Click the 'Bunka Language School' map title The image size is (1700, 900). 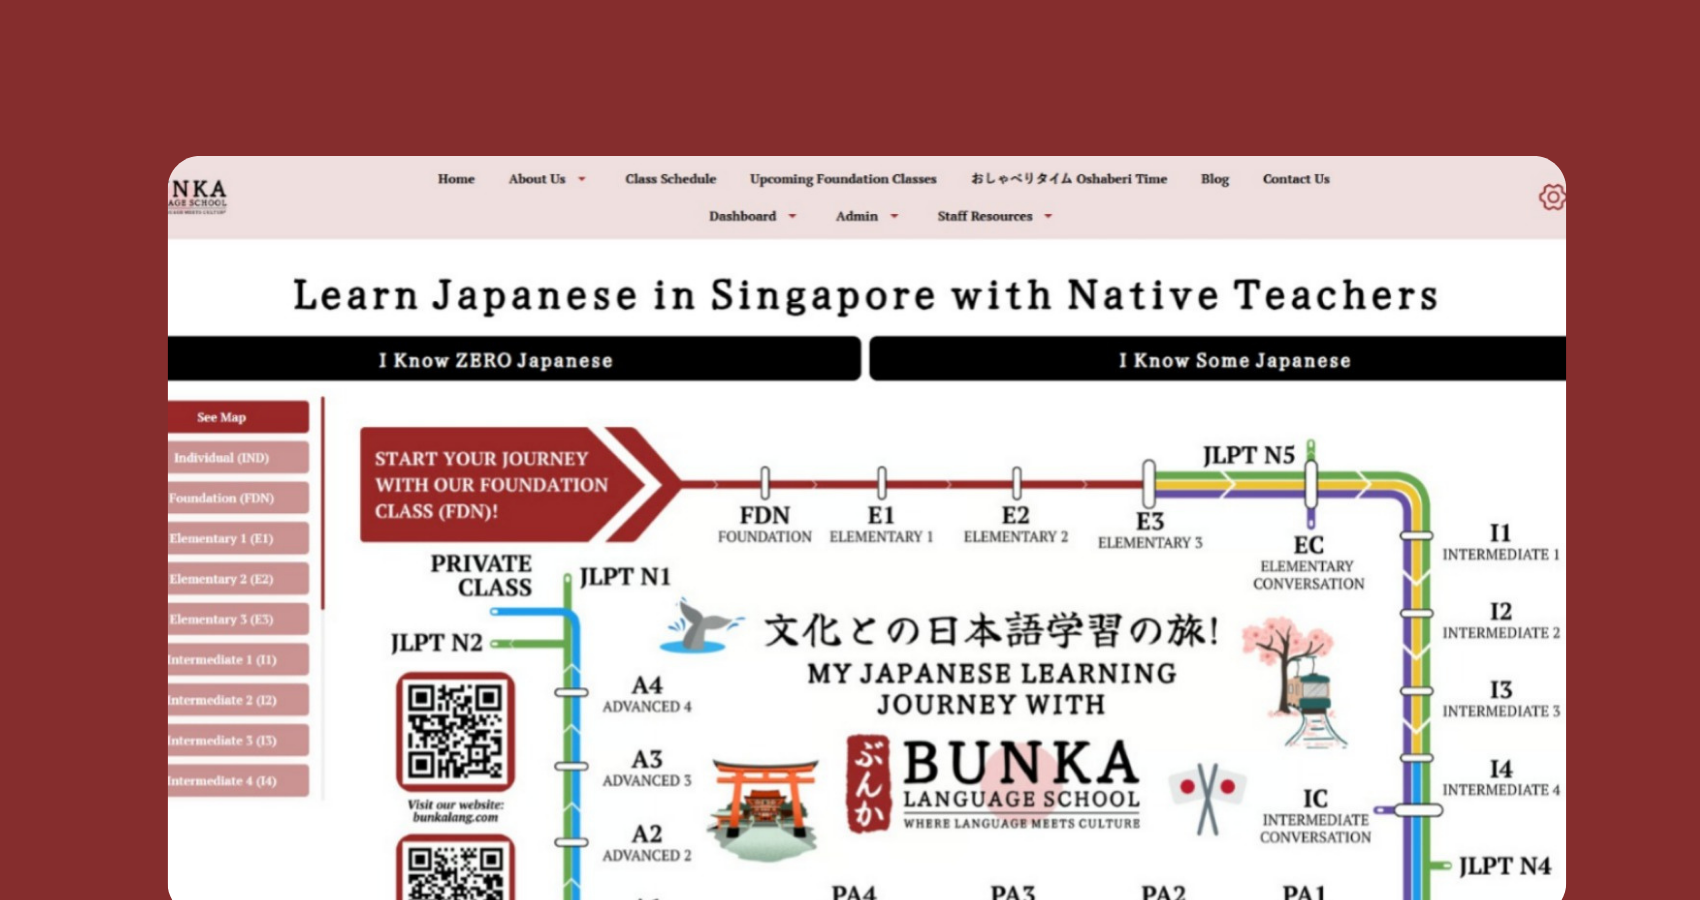point(1021,785)
